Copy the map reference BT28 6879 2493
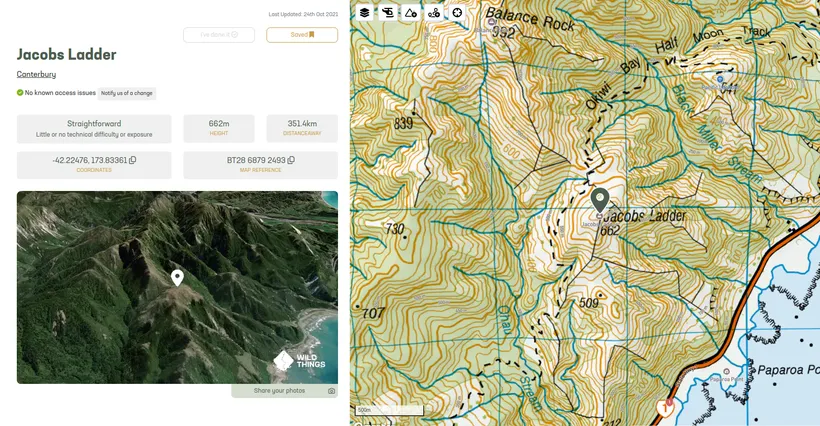 click(291, 160)
